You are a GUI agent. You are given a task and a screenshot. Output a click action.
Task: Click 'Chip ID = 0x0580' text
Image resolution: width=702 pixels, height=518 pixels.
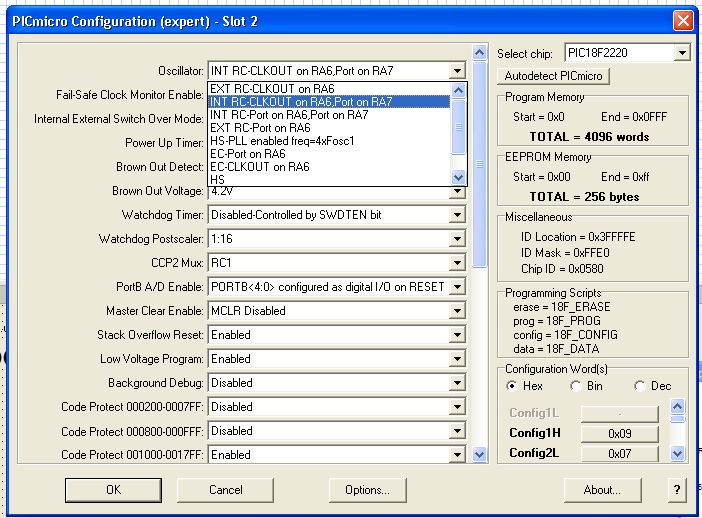562,269
